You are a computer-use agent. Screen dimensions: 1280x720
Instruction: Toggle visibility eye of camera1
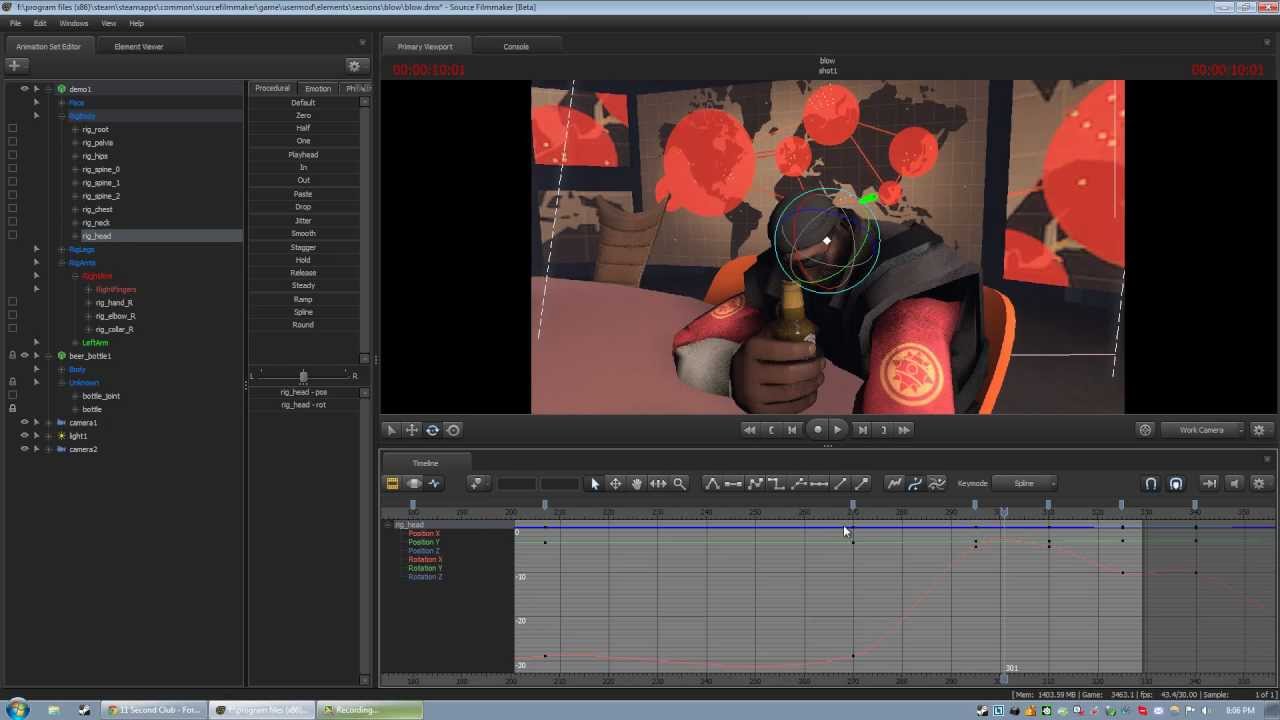(x=25, y=422)
